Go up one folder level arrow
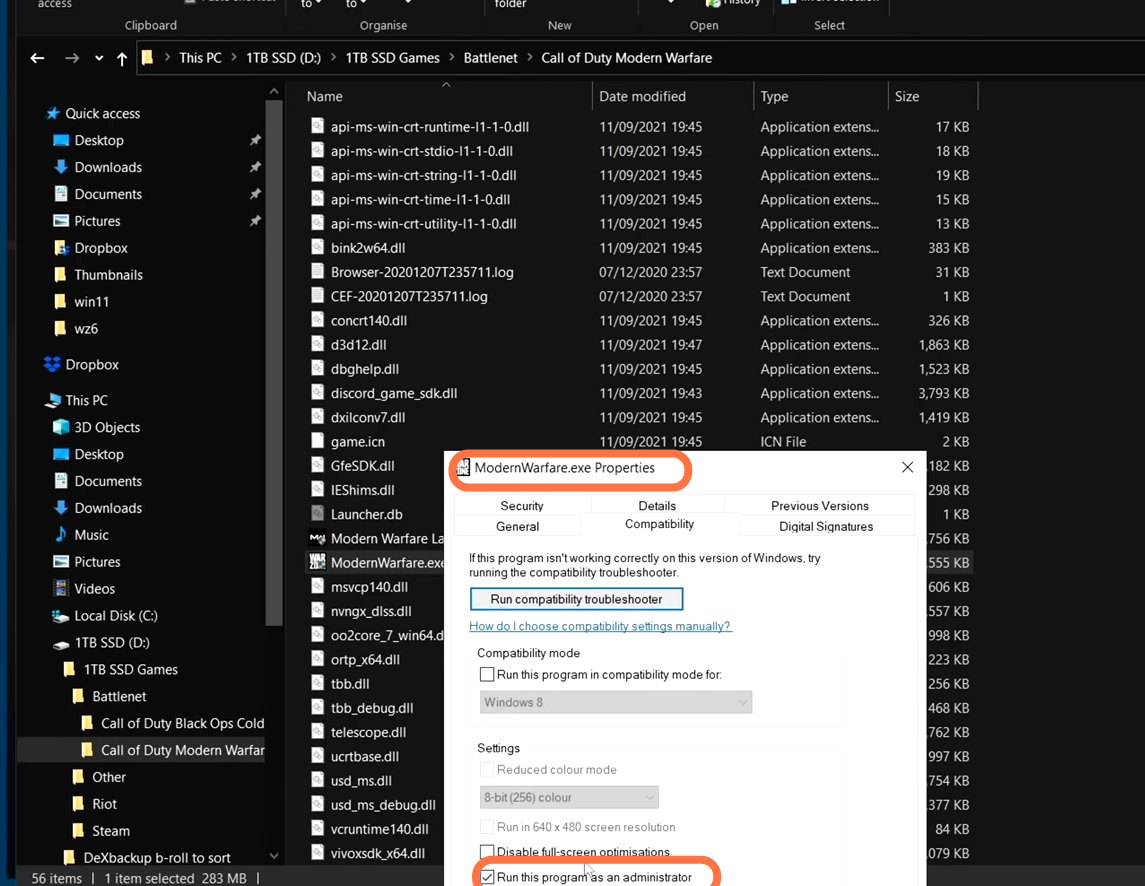The height and width of the screenshot is (886, 1145). [x=122, y=58]
